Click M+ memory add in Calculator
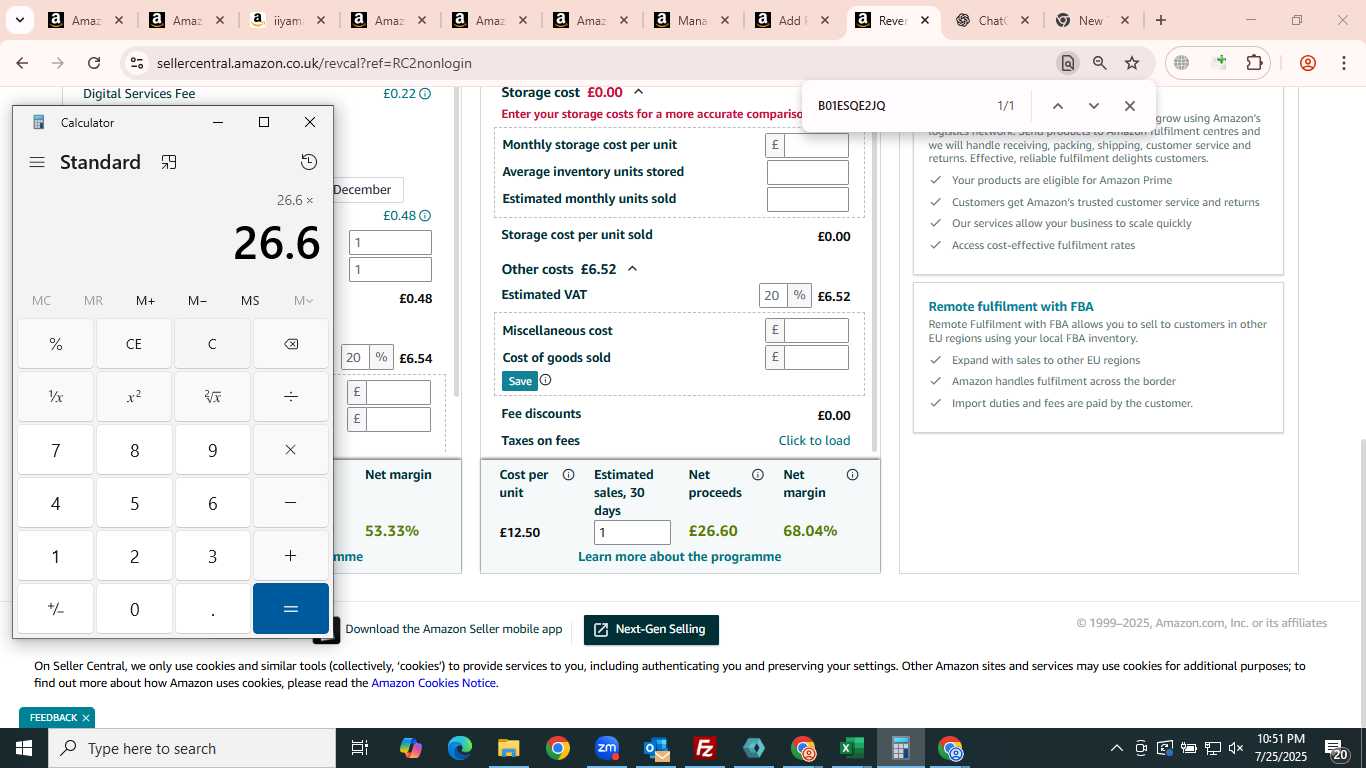 tap(146, 301)
